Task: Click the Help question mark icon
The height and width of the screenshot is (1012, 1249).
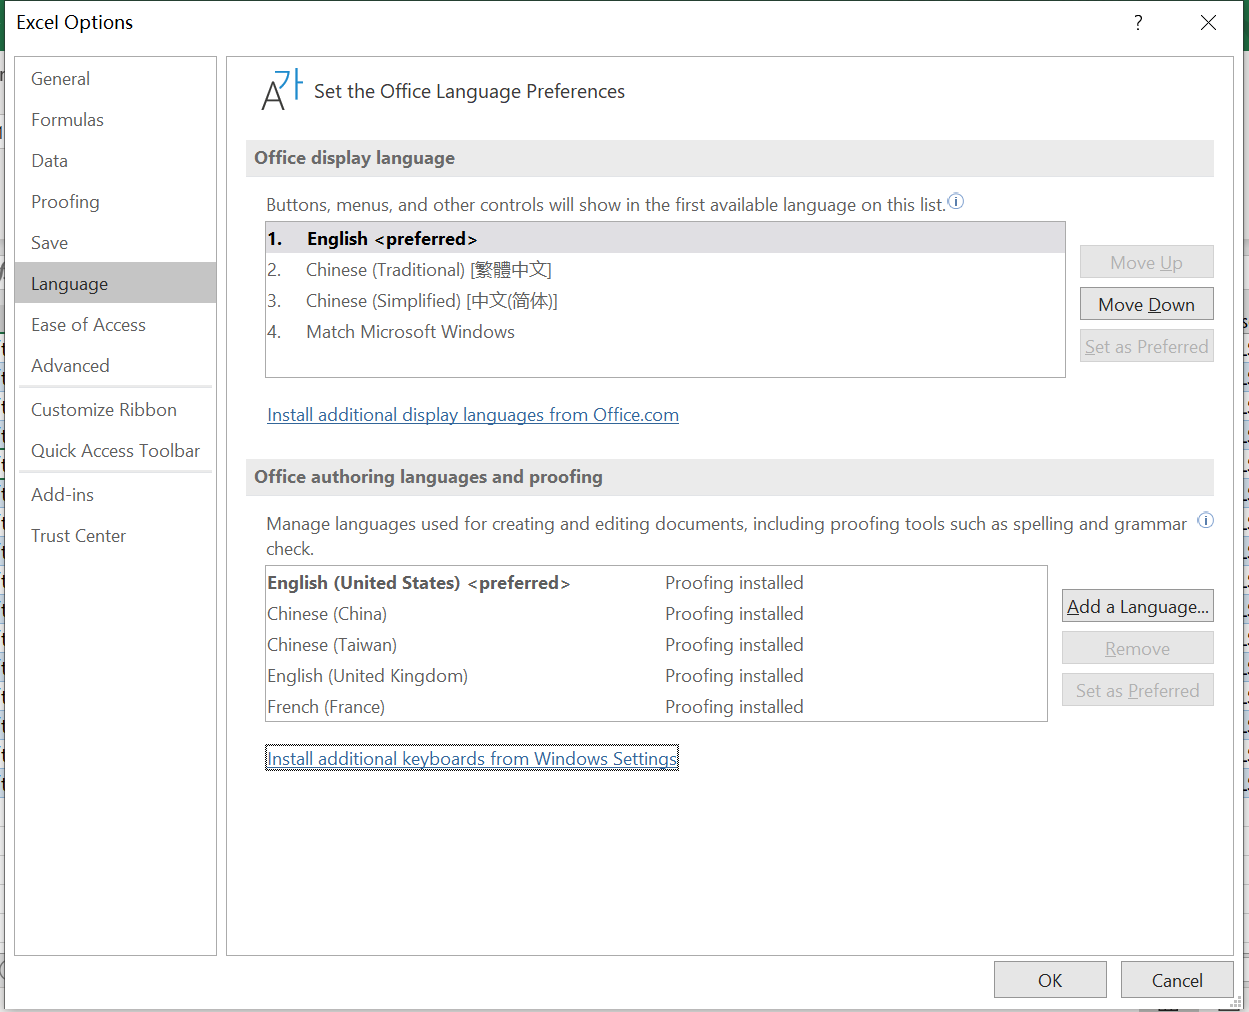Action: [x=1138, y=23]
